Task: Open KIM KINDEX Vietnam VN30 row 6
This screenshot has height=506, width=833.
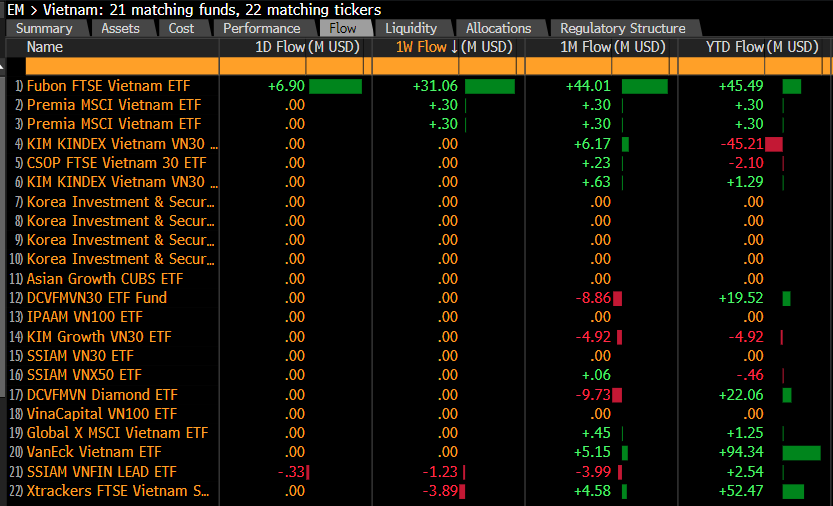Action: [x=122, y=182]
